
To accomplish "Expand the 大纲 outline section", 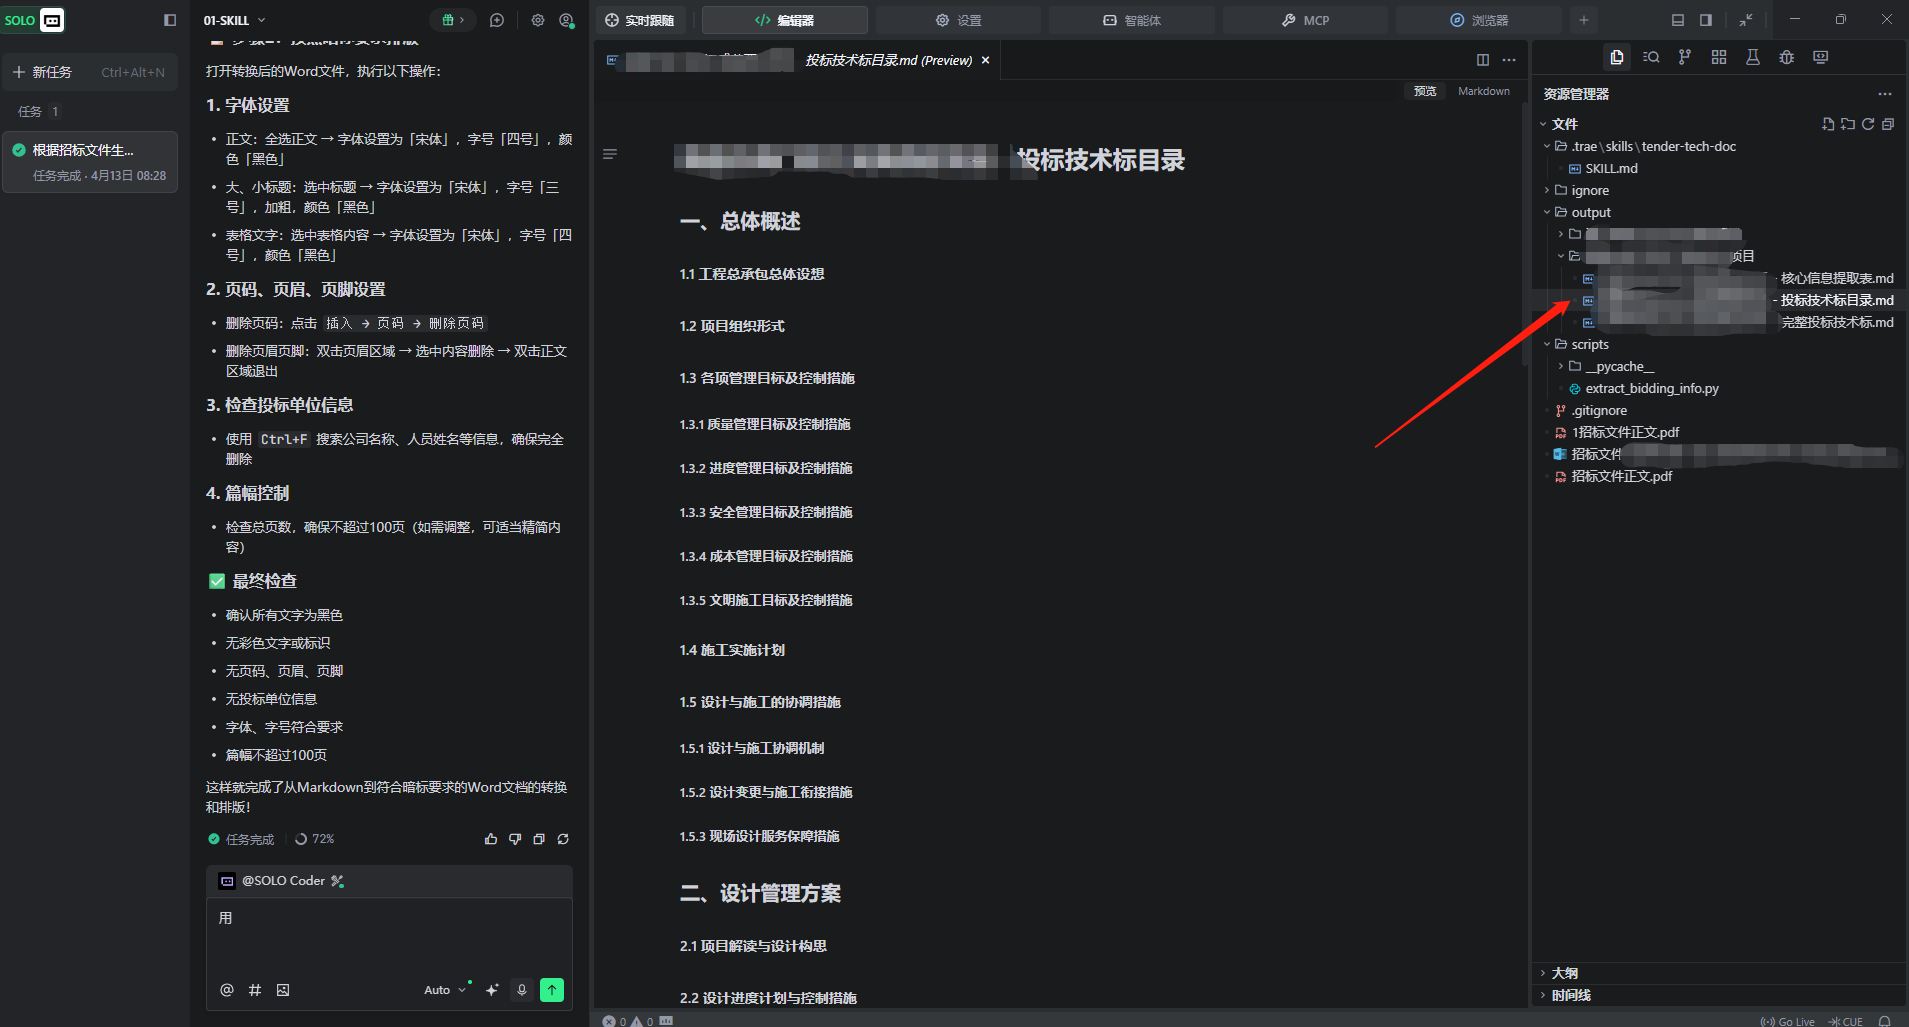I will coord(1564,973).
